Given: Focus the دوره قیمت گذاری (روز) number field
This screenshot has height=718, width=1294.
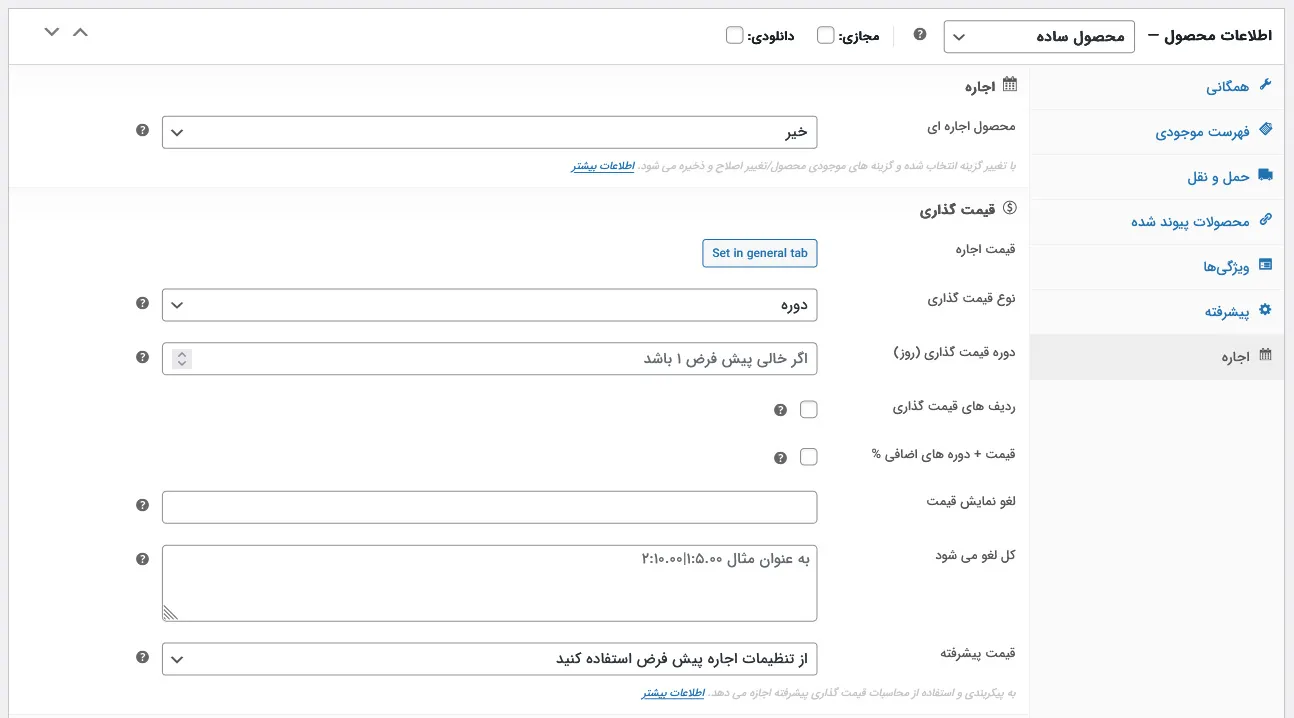Looking at the screenshot, I should (x=490, y=358).
